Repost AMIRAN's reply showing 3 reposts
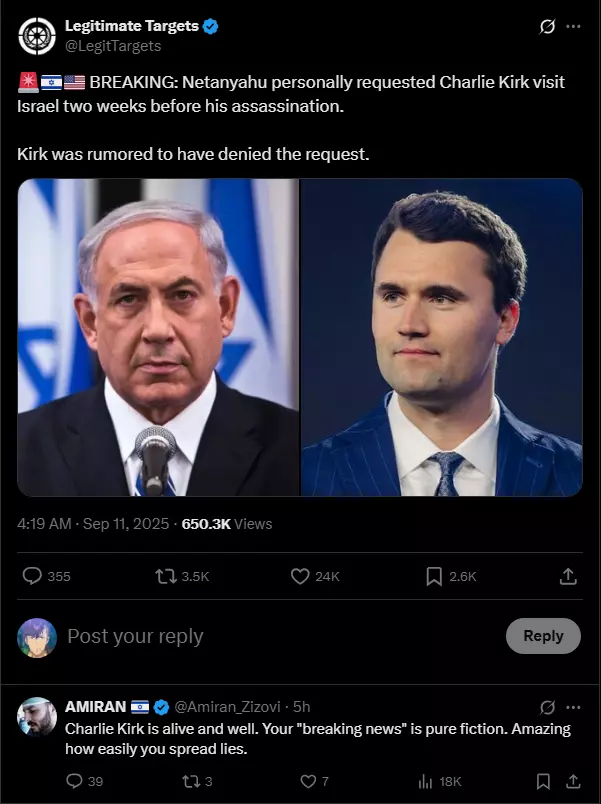The width and height of the screenshot is (601, 804). 190,781
